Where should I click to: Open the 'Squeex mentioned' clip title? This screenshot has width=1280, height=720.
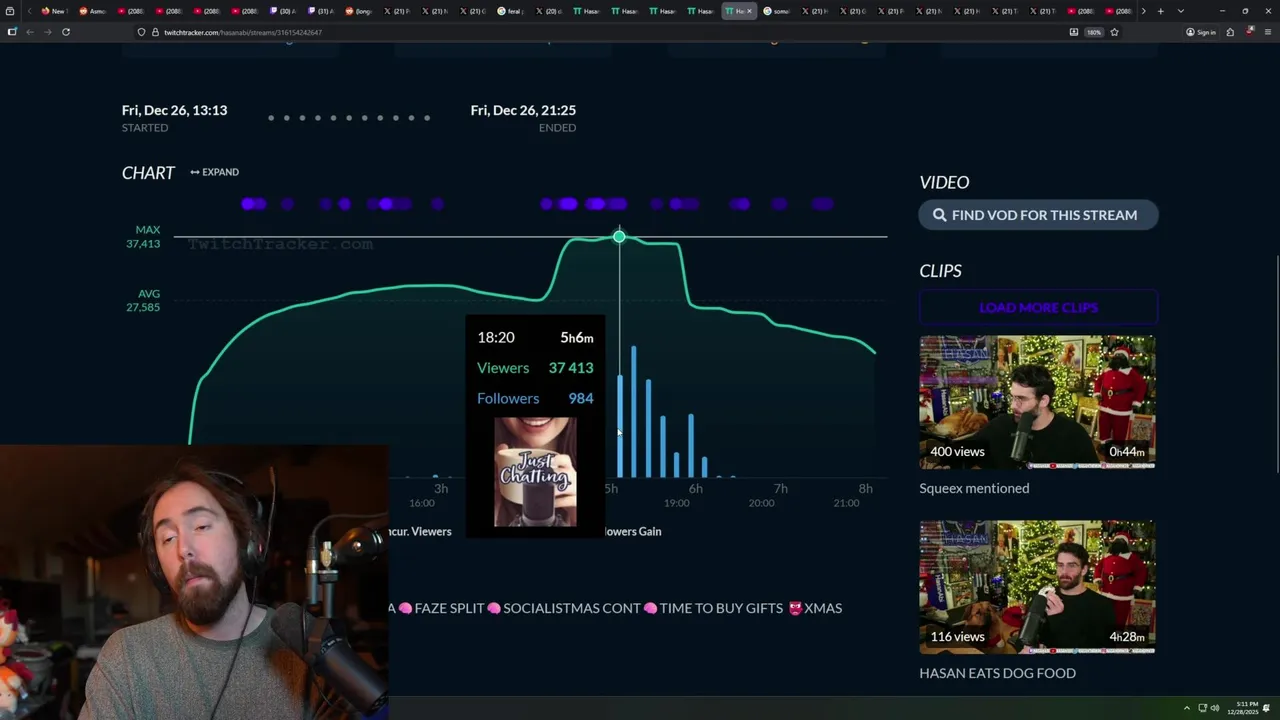point(974,488)
